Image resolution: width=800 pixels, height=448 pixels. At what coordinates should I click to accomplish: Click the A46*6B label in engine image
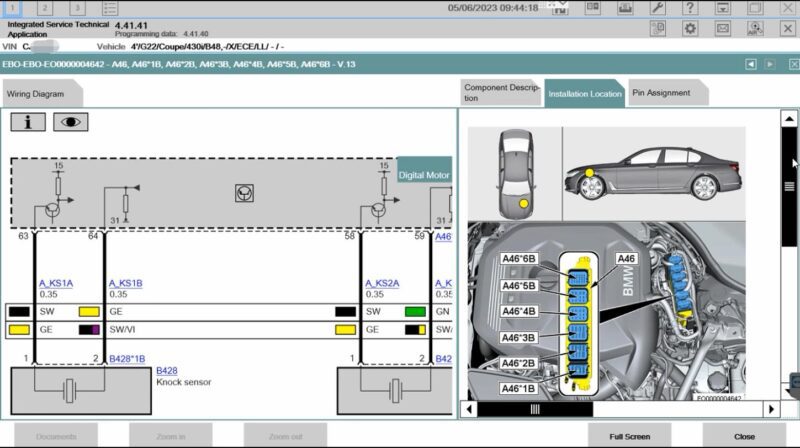click(x=519, y=259)
